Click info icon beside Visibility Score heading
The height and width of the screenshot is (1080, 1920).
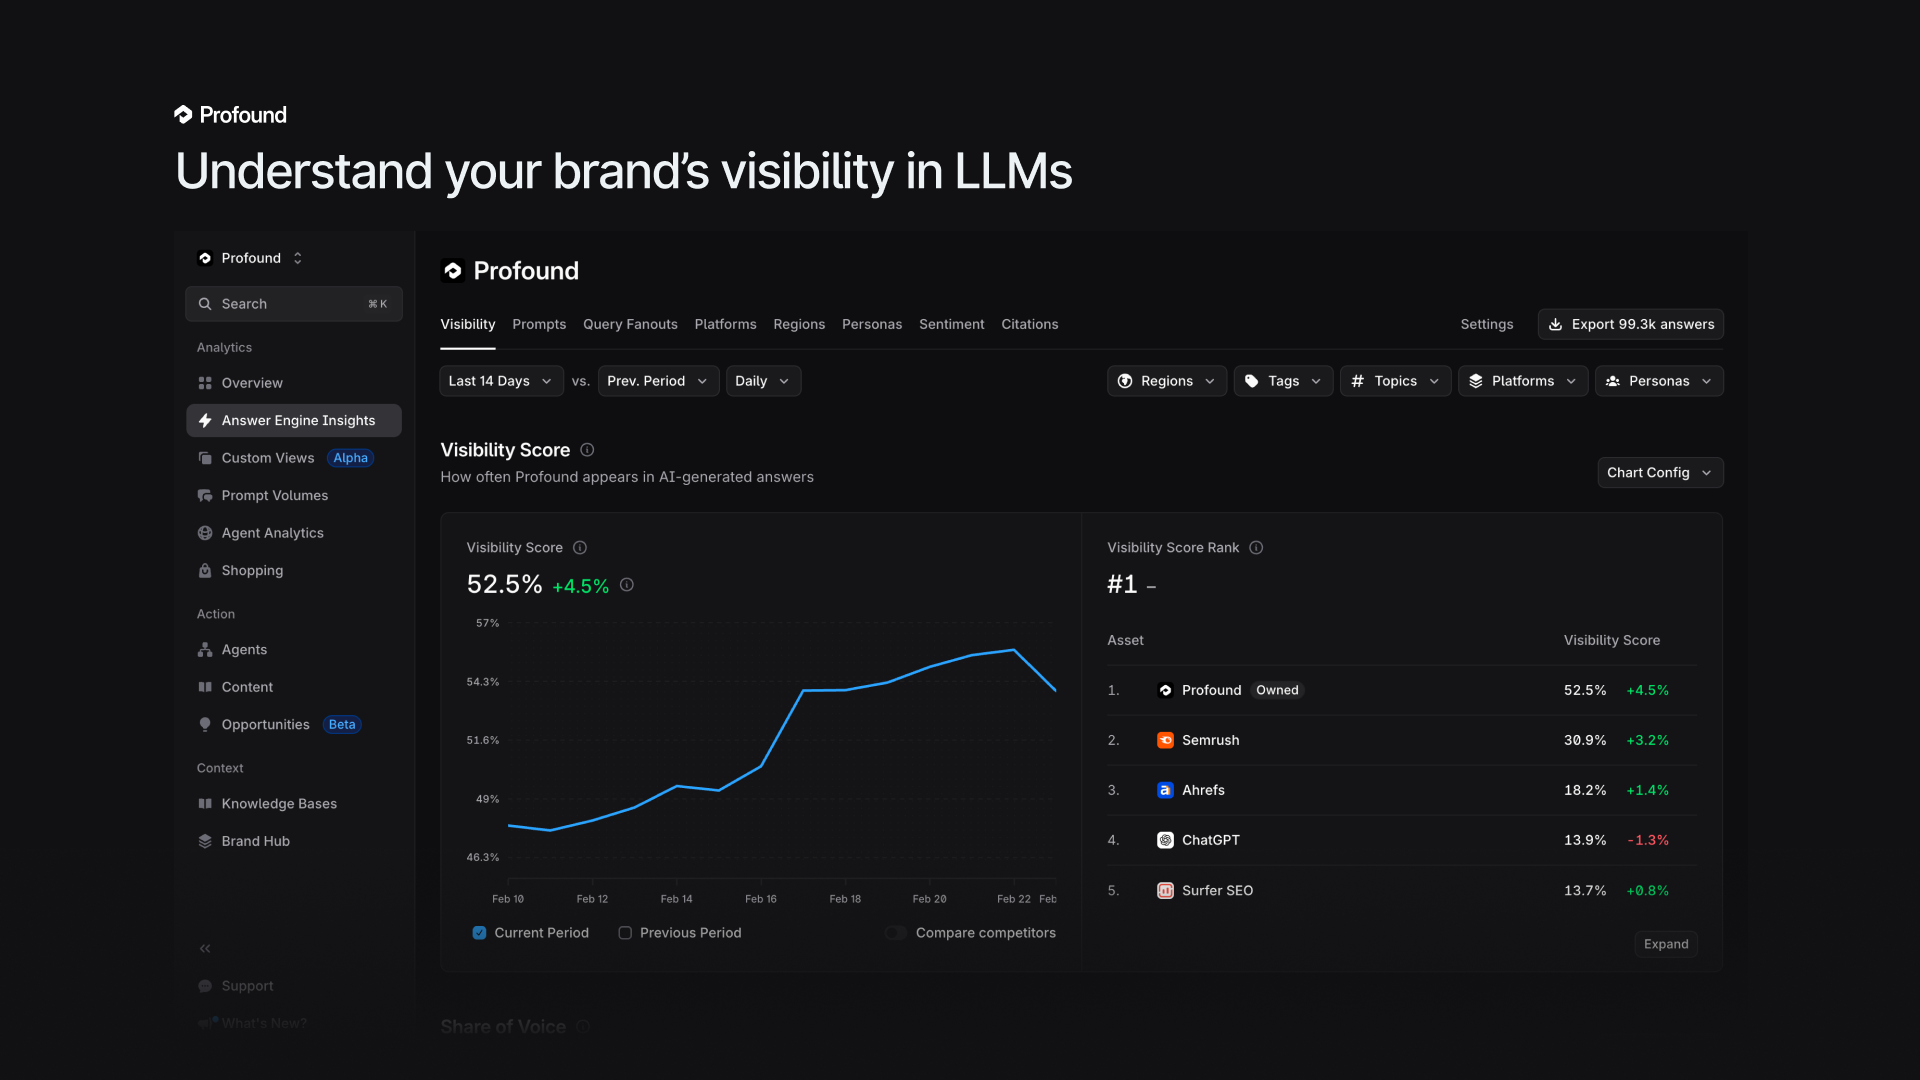pyautogui.click(x=587, y=450)
